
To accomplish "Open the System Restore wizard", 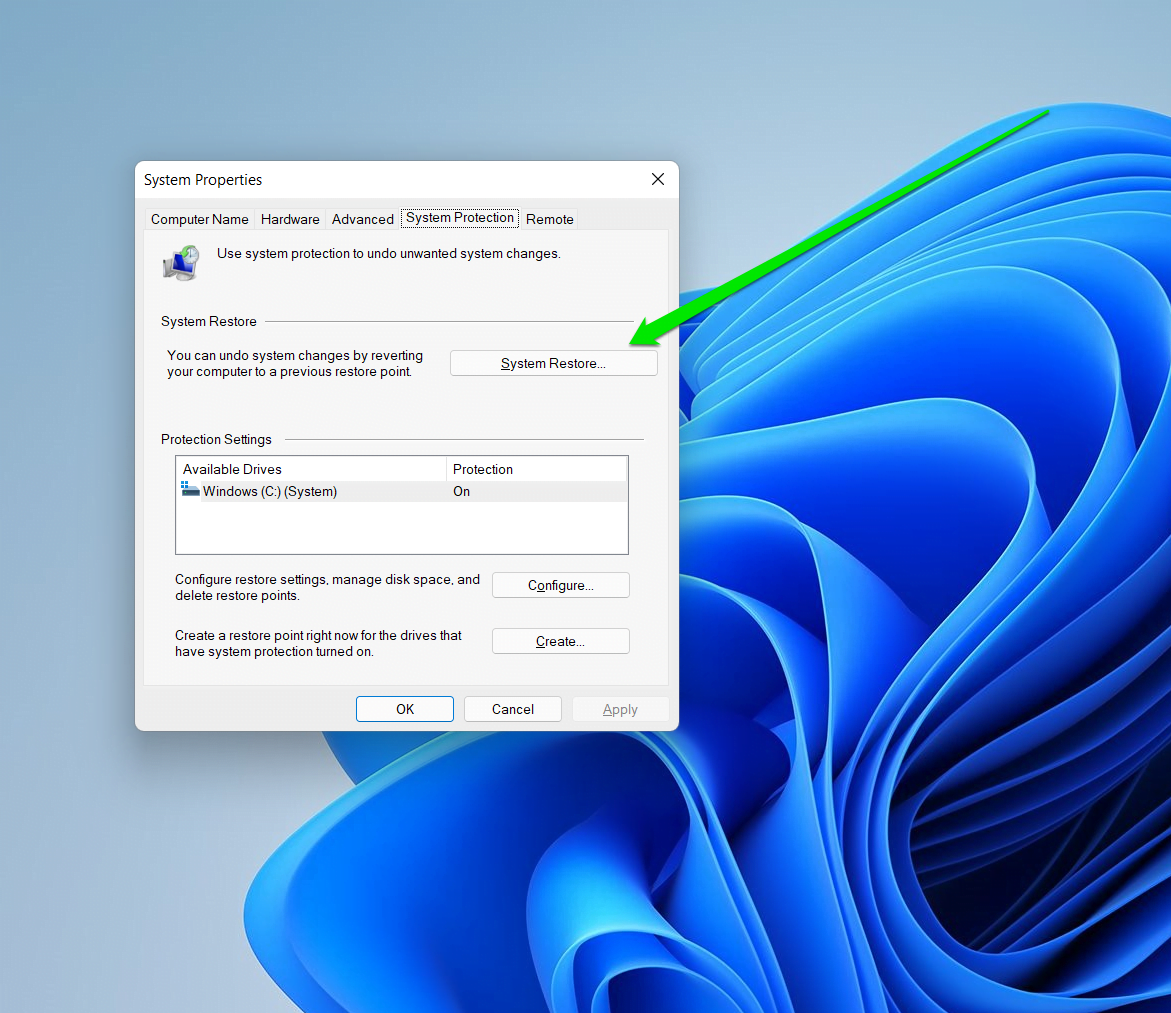I will [x=553, y=363].
